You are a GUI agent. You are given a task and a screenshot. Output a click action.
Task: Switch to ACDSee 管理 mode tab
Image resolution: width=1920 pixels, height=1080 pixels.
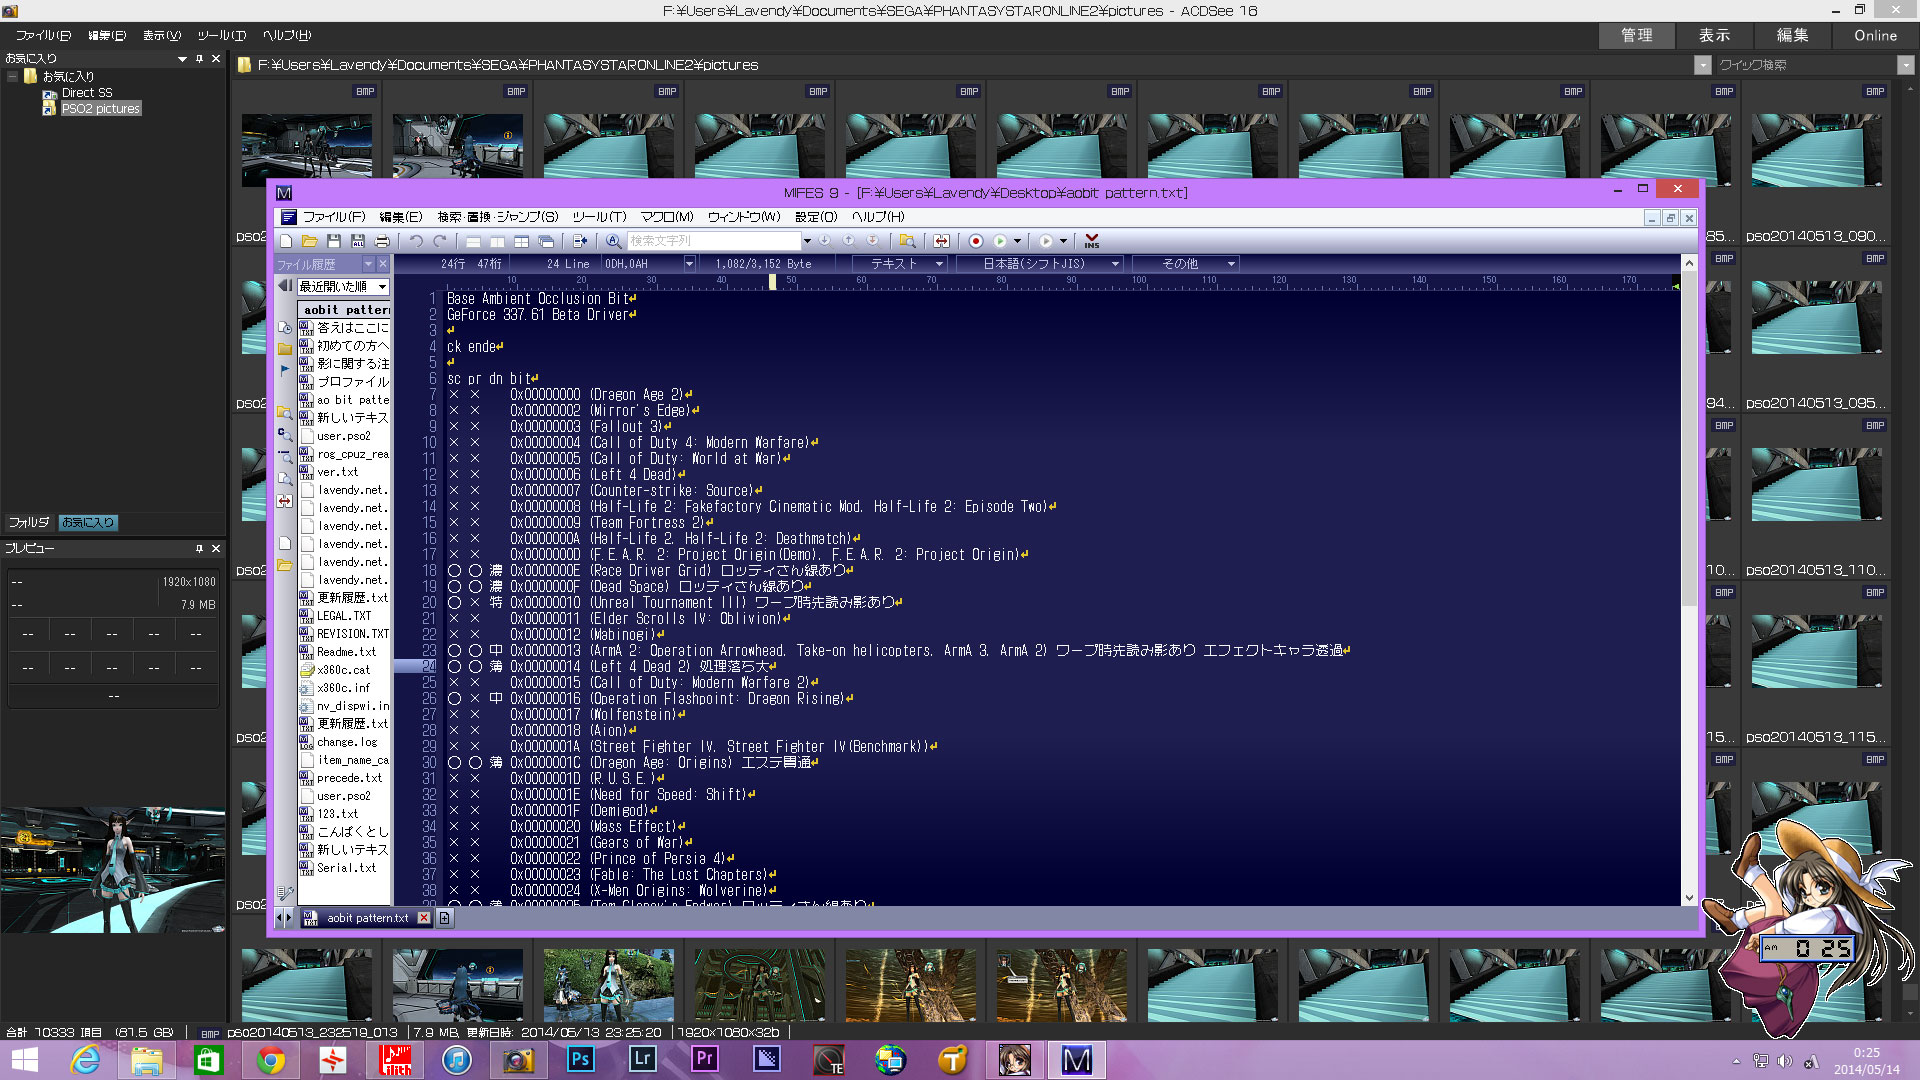click(1637, 35)
